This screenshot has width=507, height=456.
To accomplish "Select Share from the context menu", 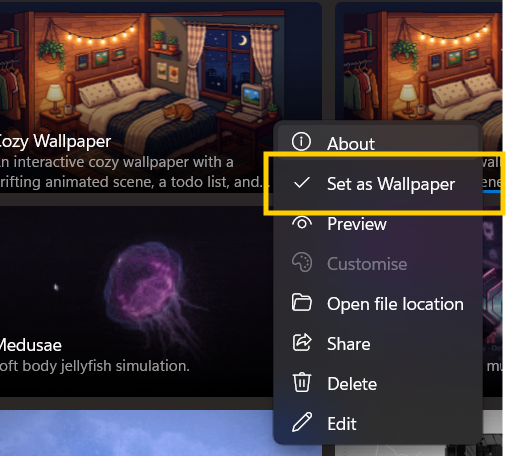I will click(378, 344).
